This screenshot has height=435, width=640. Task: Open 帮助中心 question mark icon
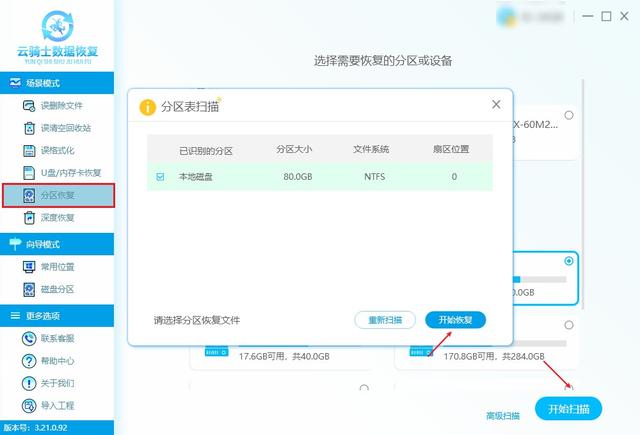tap(29, 361)
